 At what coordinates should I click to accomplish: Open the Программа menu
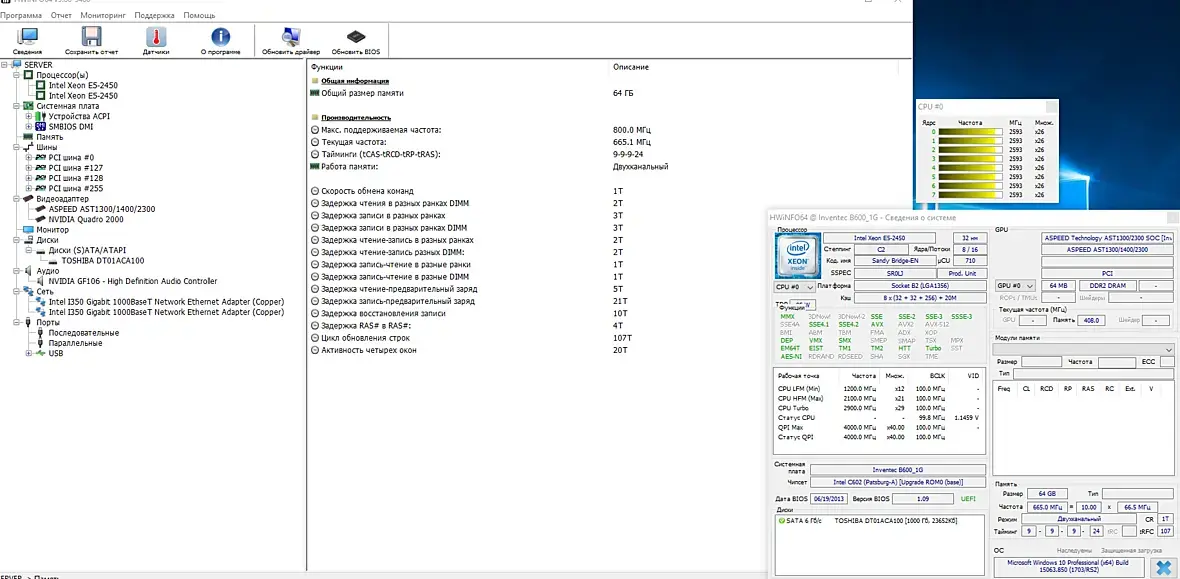21,15
